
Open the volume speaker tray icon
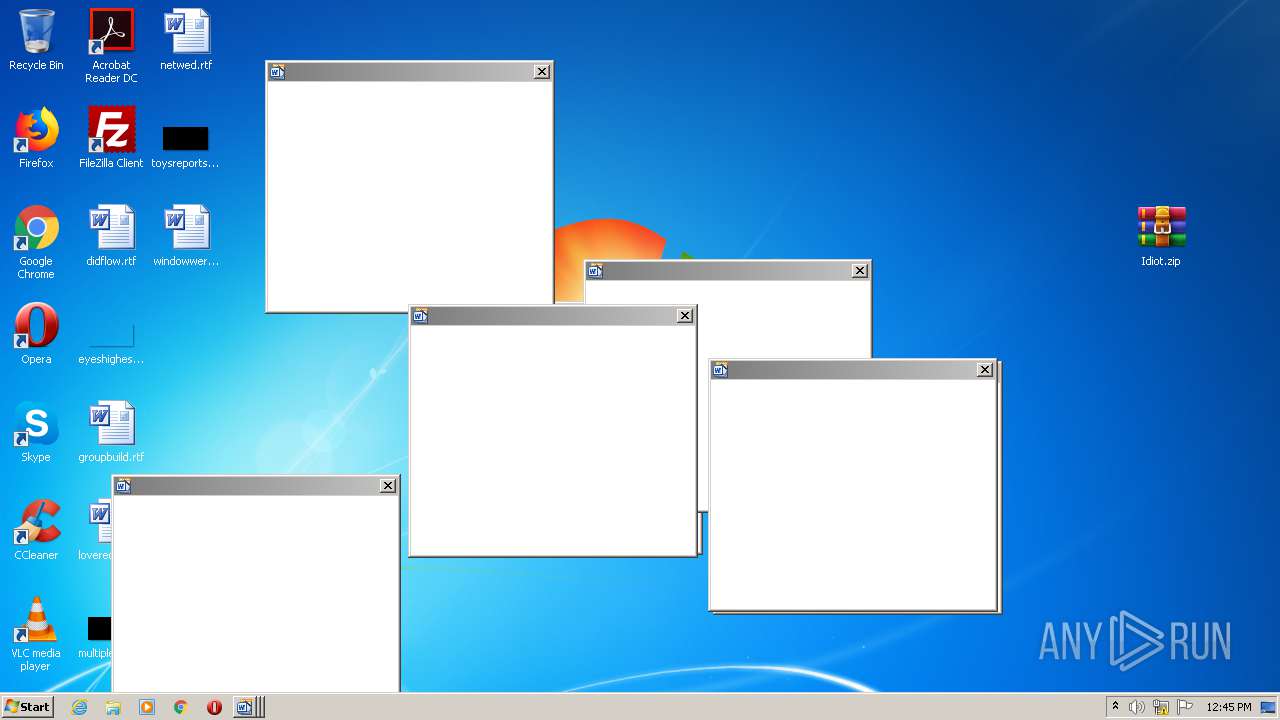(1137, 707)
